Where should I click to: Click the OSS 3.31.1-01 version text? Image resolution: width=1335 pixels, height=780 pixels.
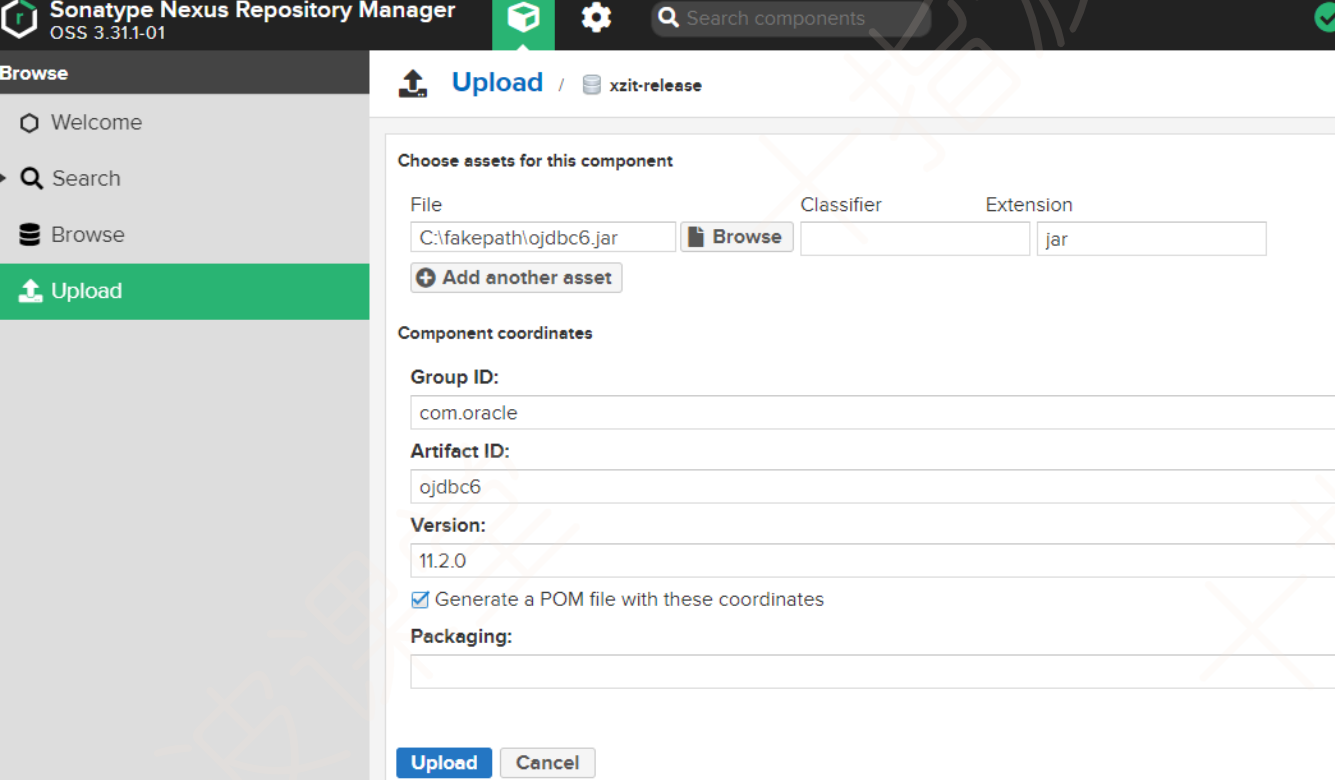click(x=107, y=33)
